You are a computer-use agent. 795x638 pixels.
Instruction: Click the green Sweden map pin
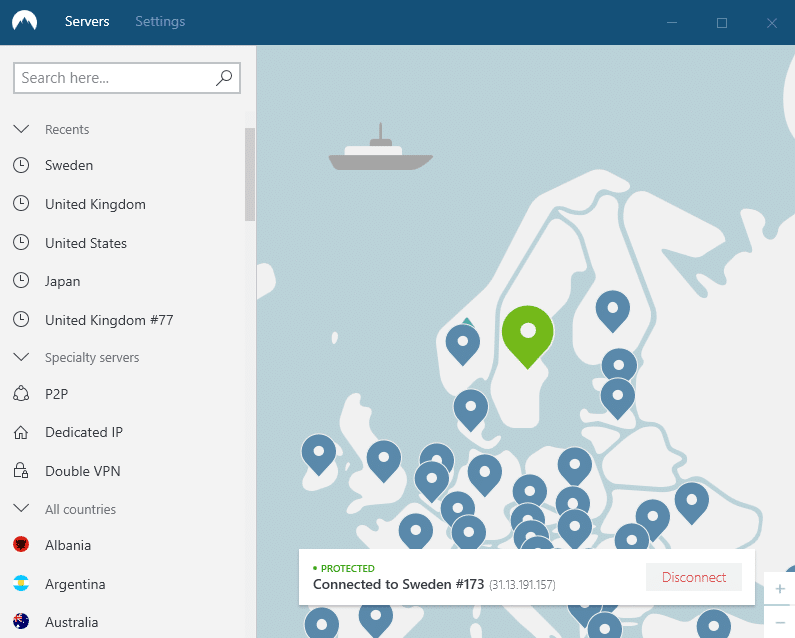tap(528, 335)
